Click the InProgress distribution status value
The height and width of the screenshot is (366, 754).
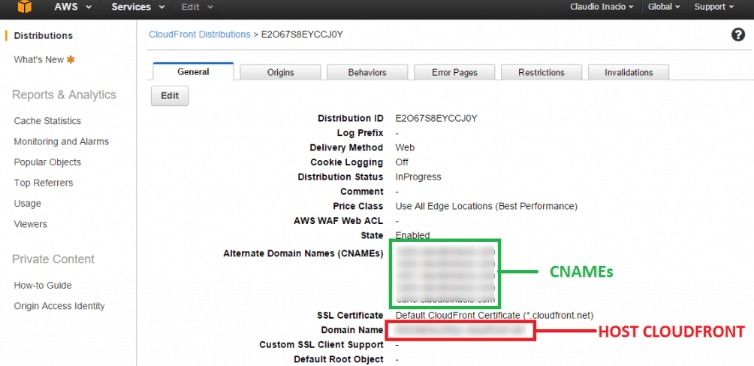tap(418, 177)
